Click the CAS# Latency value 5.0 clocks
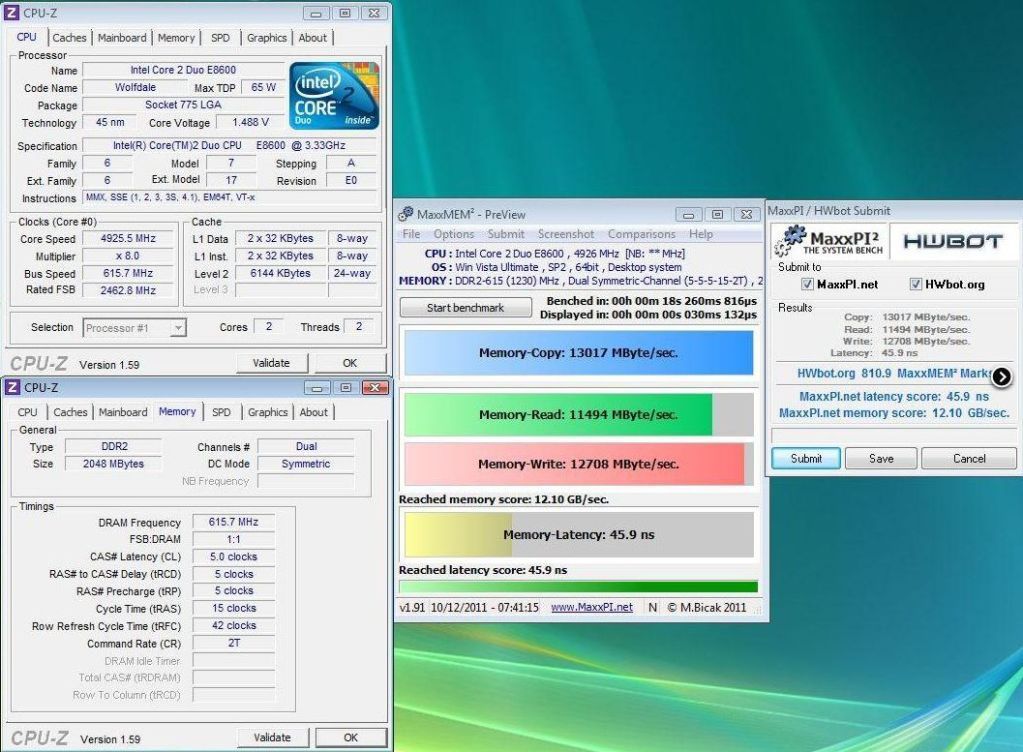 pos(234,556)
